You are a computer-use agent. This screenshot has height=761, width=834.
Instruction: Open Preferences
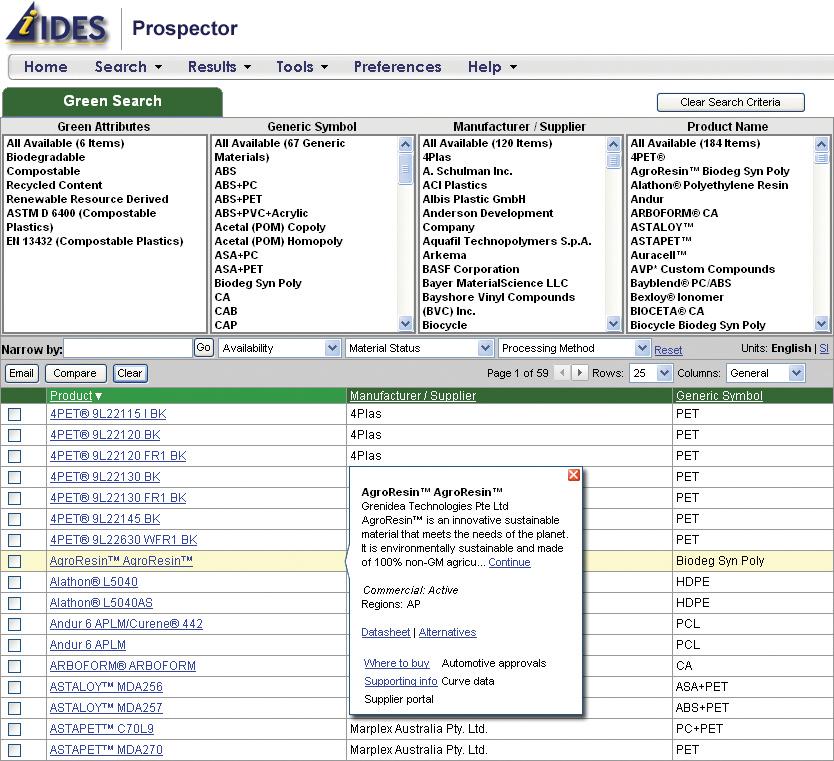[x=397, y=67]
